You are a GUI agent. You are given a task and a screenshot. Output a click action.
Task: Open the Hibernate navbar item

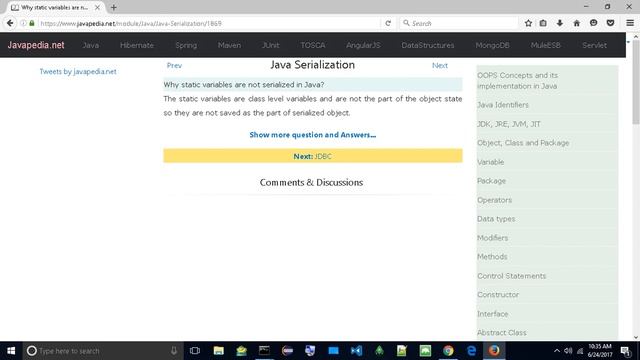137,45
